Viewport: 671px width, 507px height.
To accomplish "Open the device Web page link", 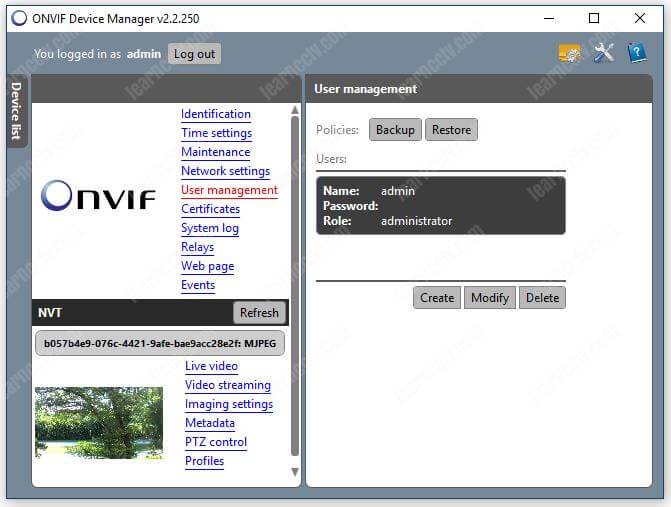I will 208,266.
